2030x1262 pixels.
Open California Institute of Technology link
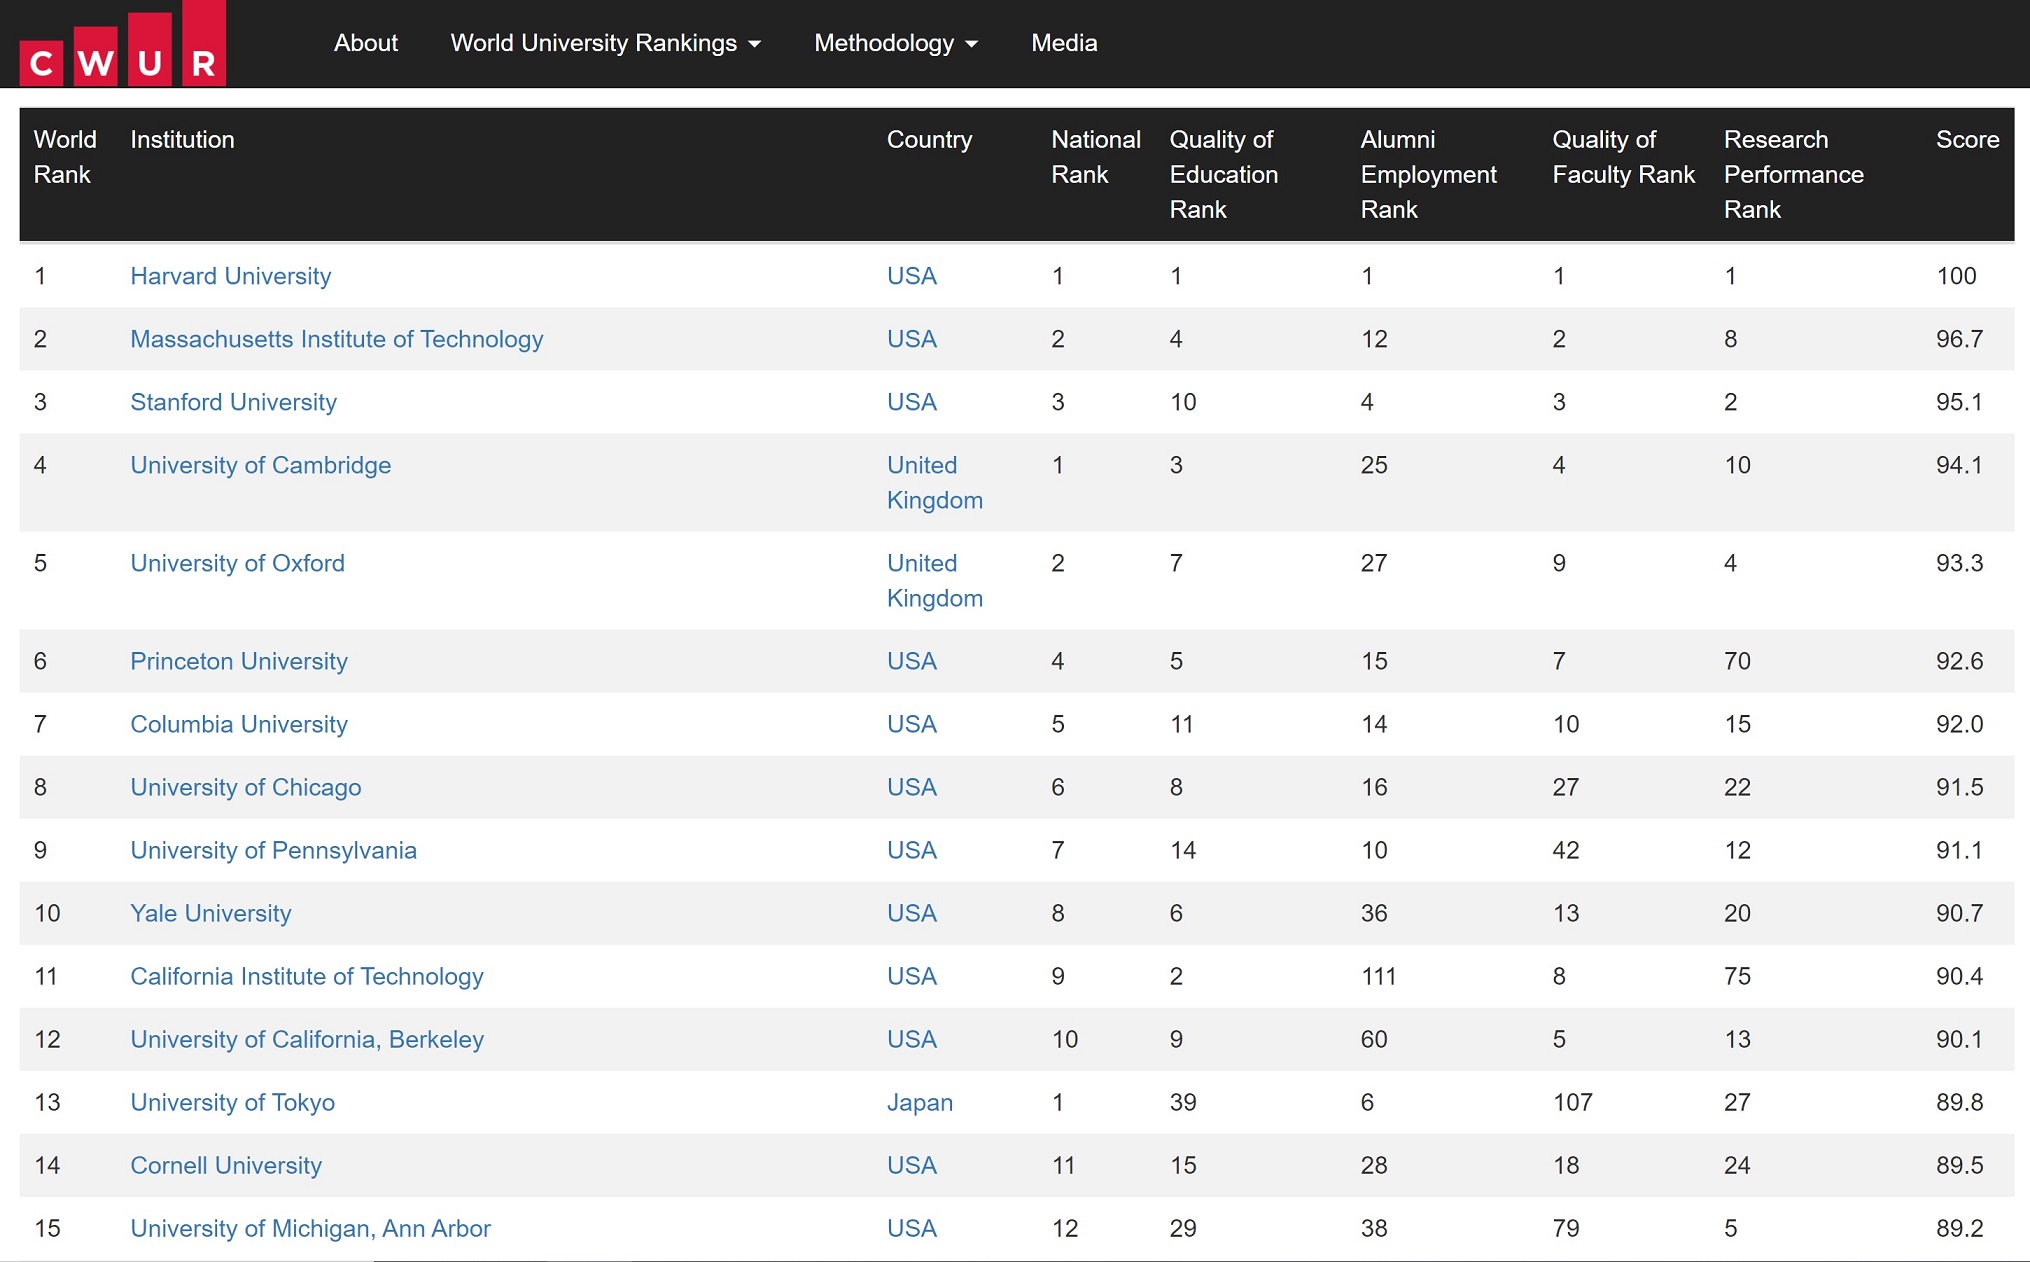[x=307, y=976]
